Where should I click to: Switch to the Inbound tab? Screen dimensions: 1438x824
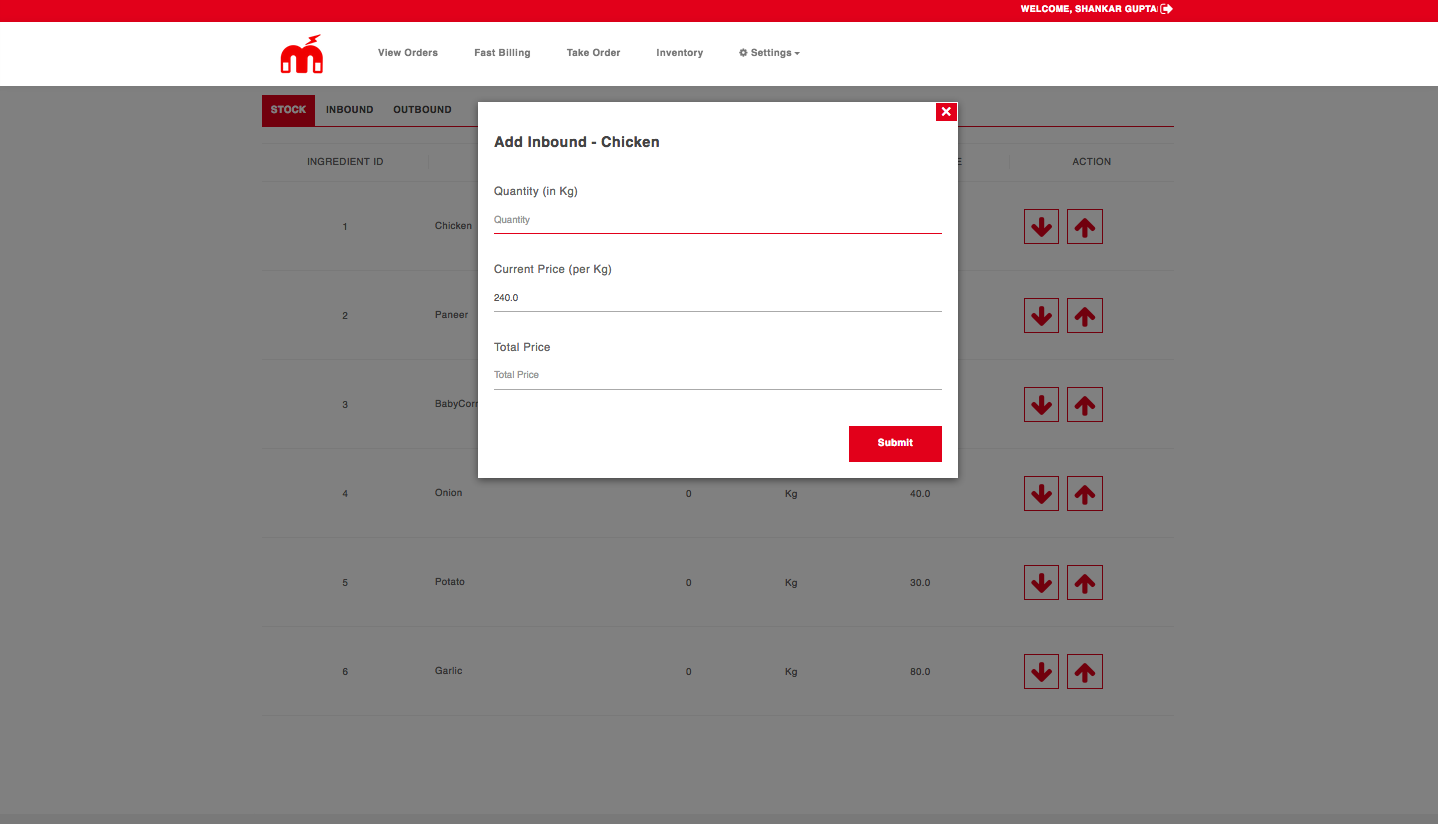tap(349, 110)
